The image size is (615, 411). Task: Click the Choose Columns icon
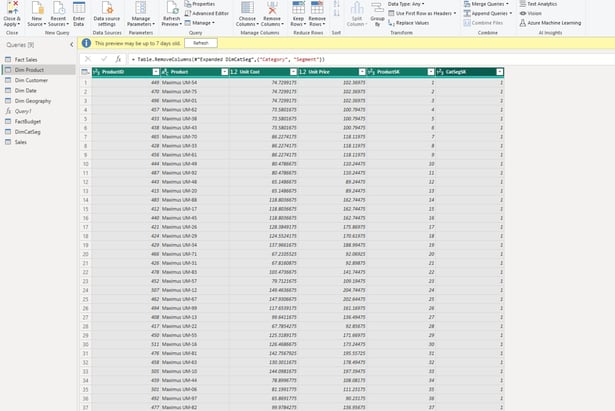click(247, 8)
